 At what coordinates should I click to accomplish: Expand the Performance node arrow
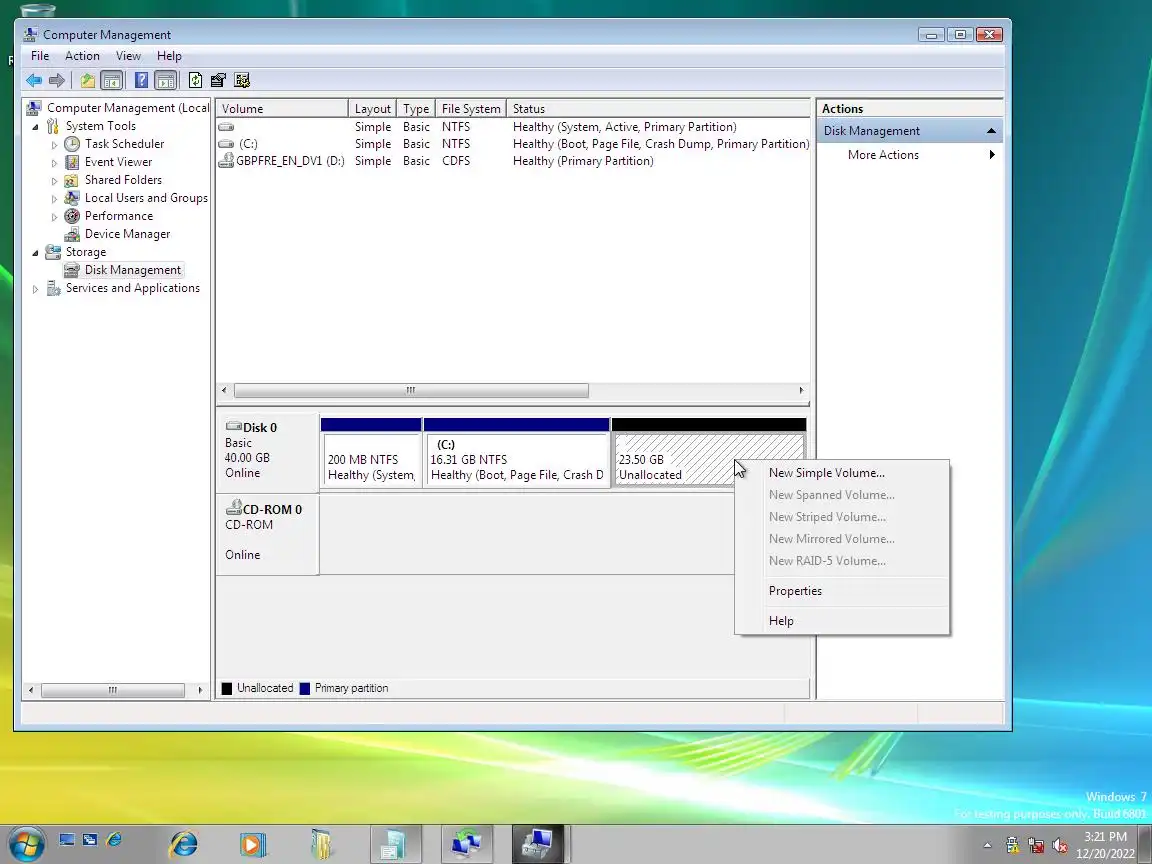click(x=54, y=217)
